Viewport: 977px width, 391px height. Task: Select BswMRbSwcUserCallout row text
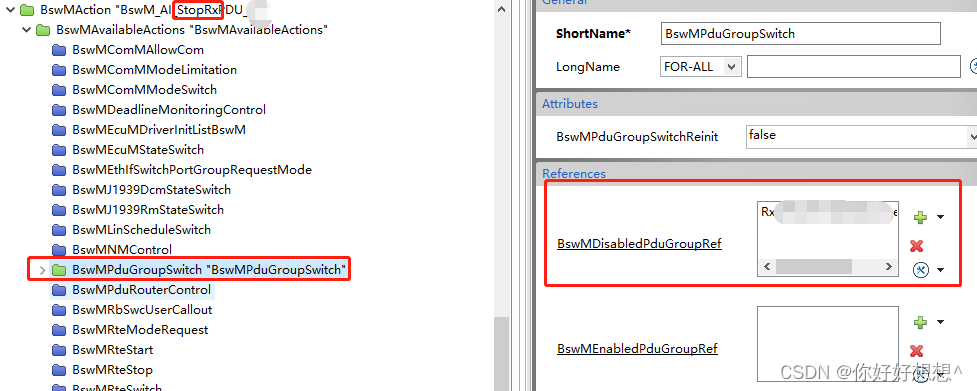[x=142, y=309]
